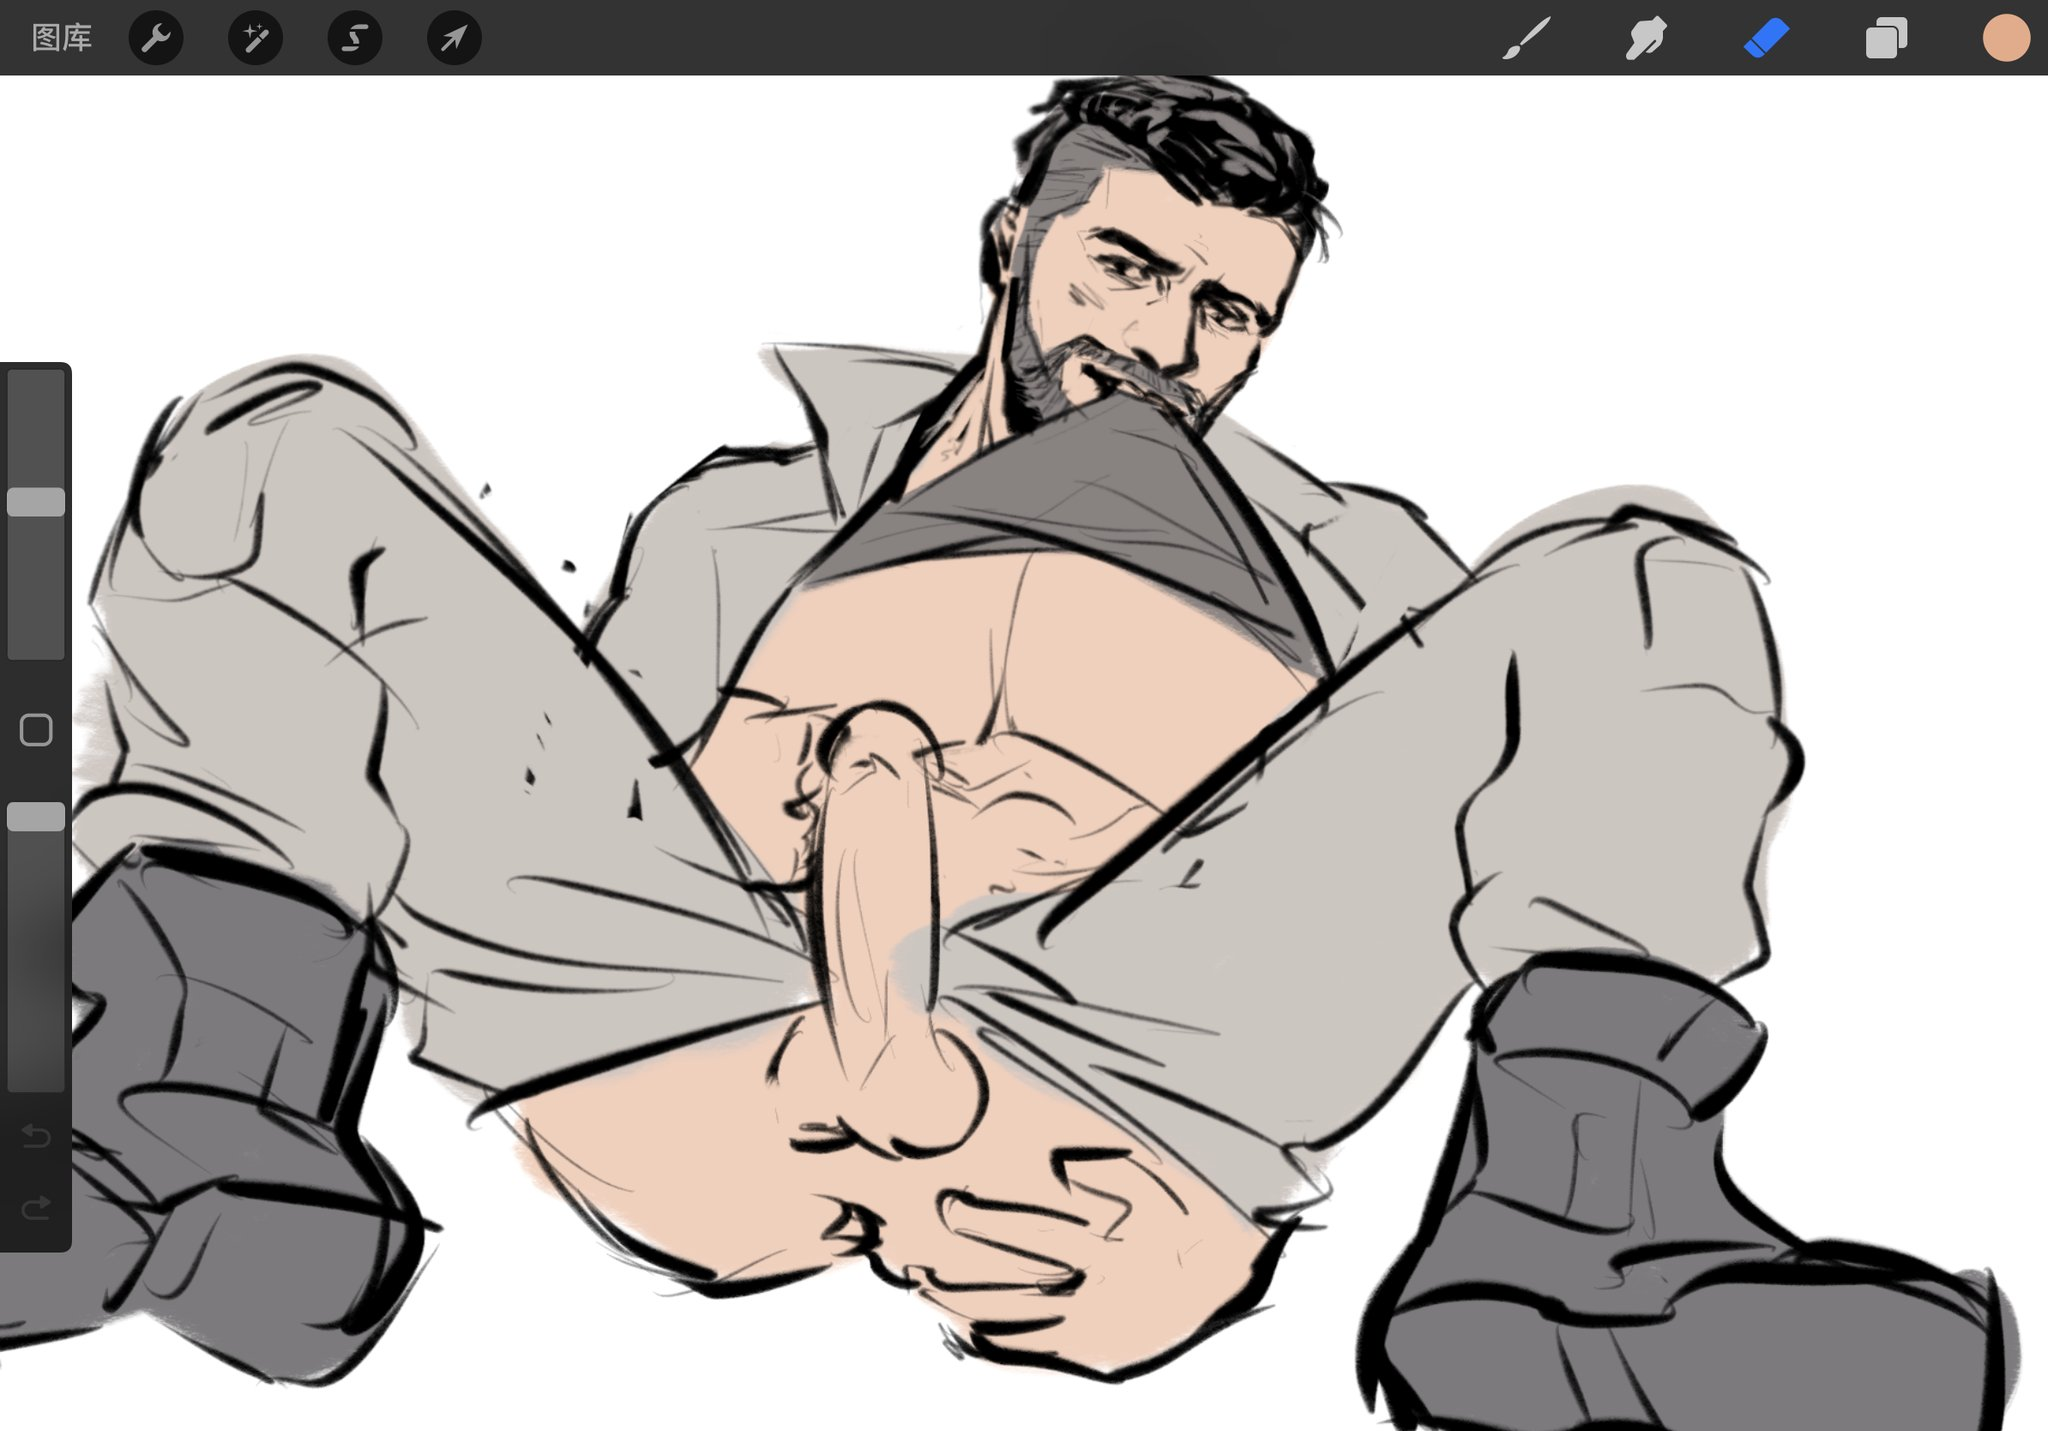Tap the square Modify button on sidebar
The width and height of the screenshot is (2048, 1431).
point(36,730)
